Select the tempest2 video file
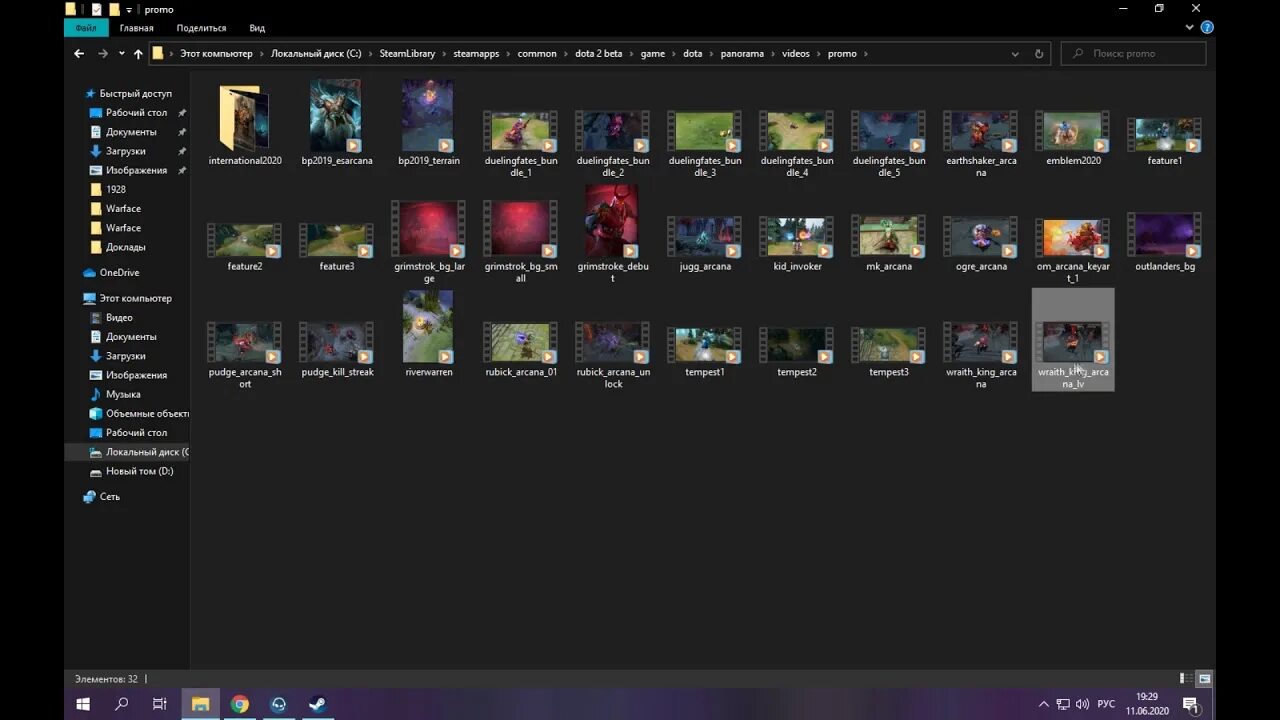 click(x=797, y=352)
